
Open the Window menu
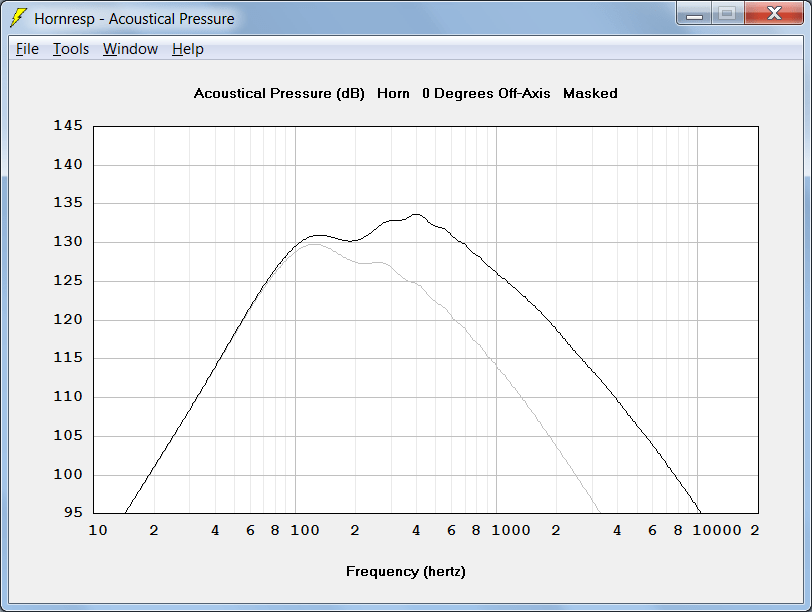[130, 49]
